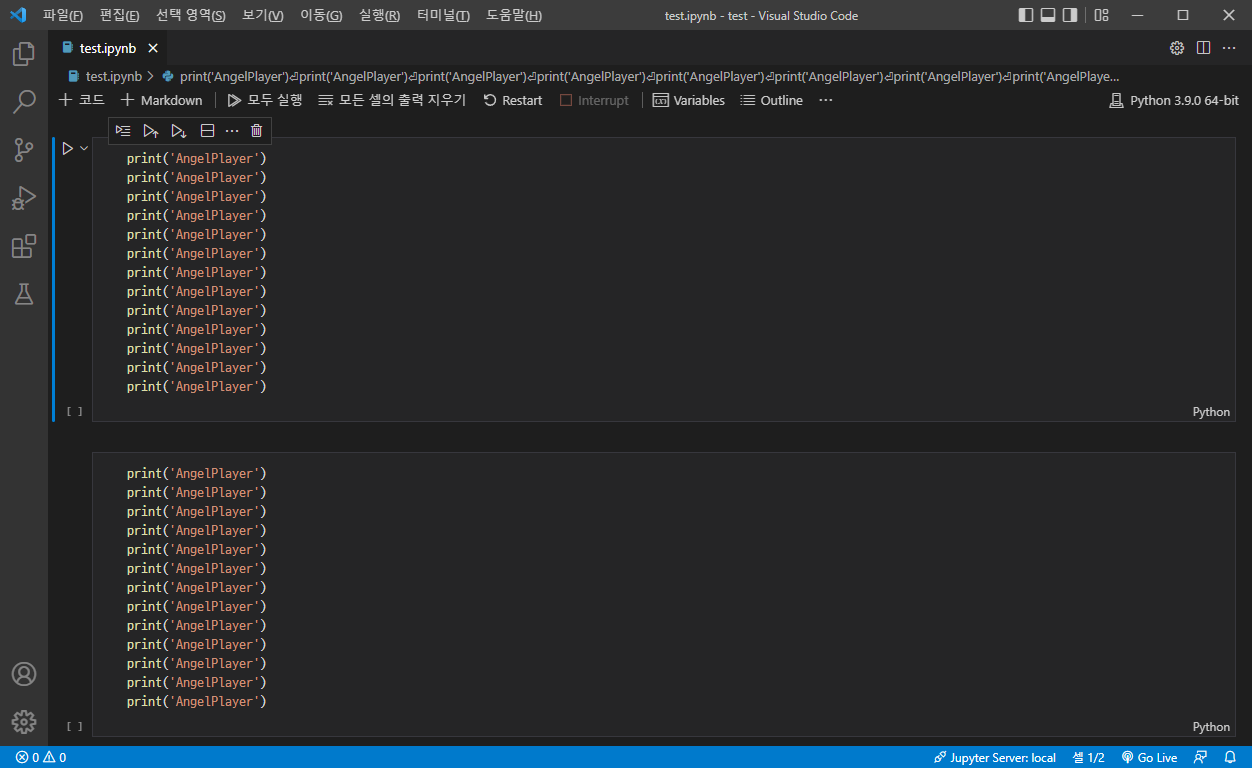The image size is (1252, 768).
Task: Click first cell execution count brackets
Action: point(74,412)
